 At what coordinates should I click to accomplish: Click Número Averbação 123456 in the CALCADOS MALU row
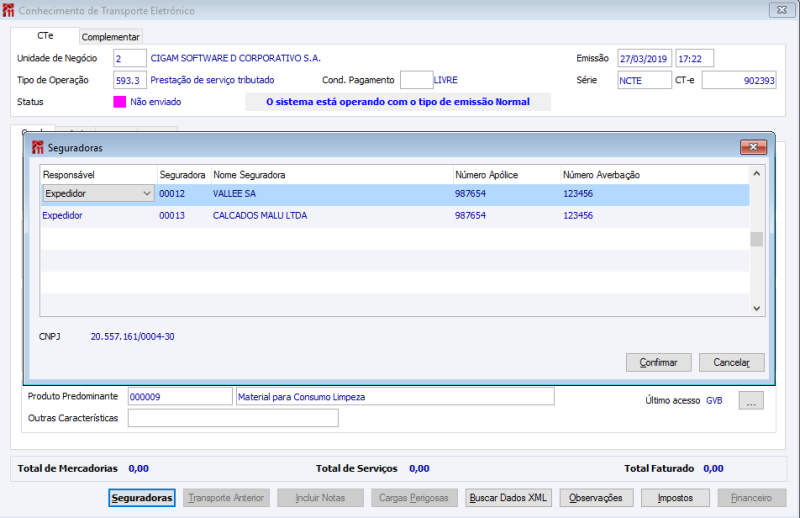(578, 215)
